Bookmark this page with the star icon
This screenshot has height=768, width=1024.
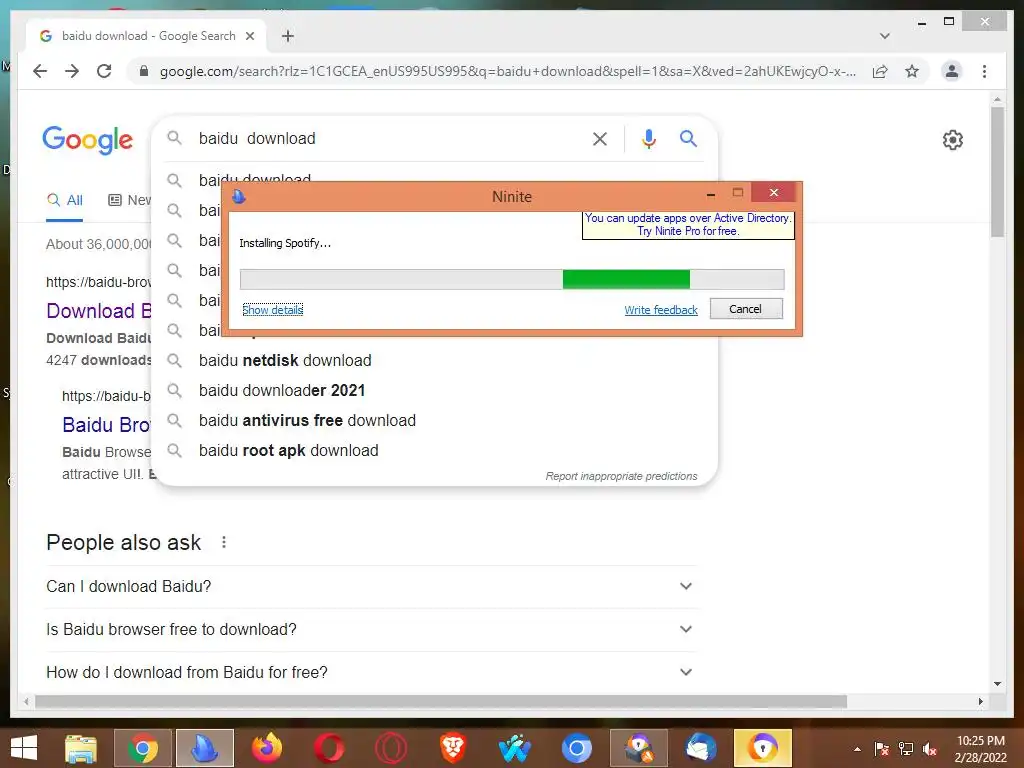click(x=912, y=71)
